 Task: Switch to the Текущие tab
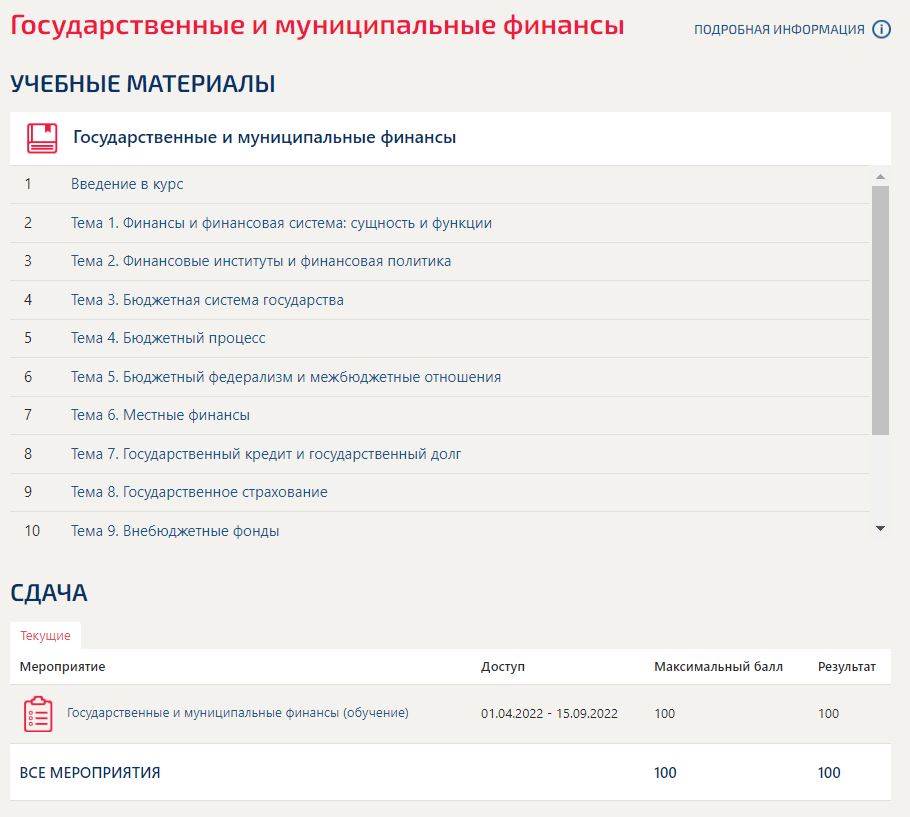tap(45, 636)
